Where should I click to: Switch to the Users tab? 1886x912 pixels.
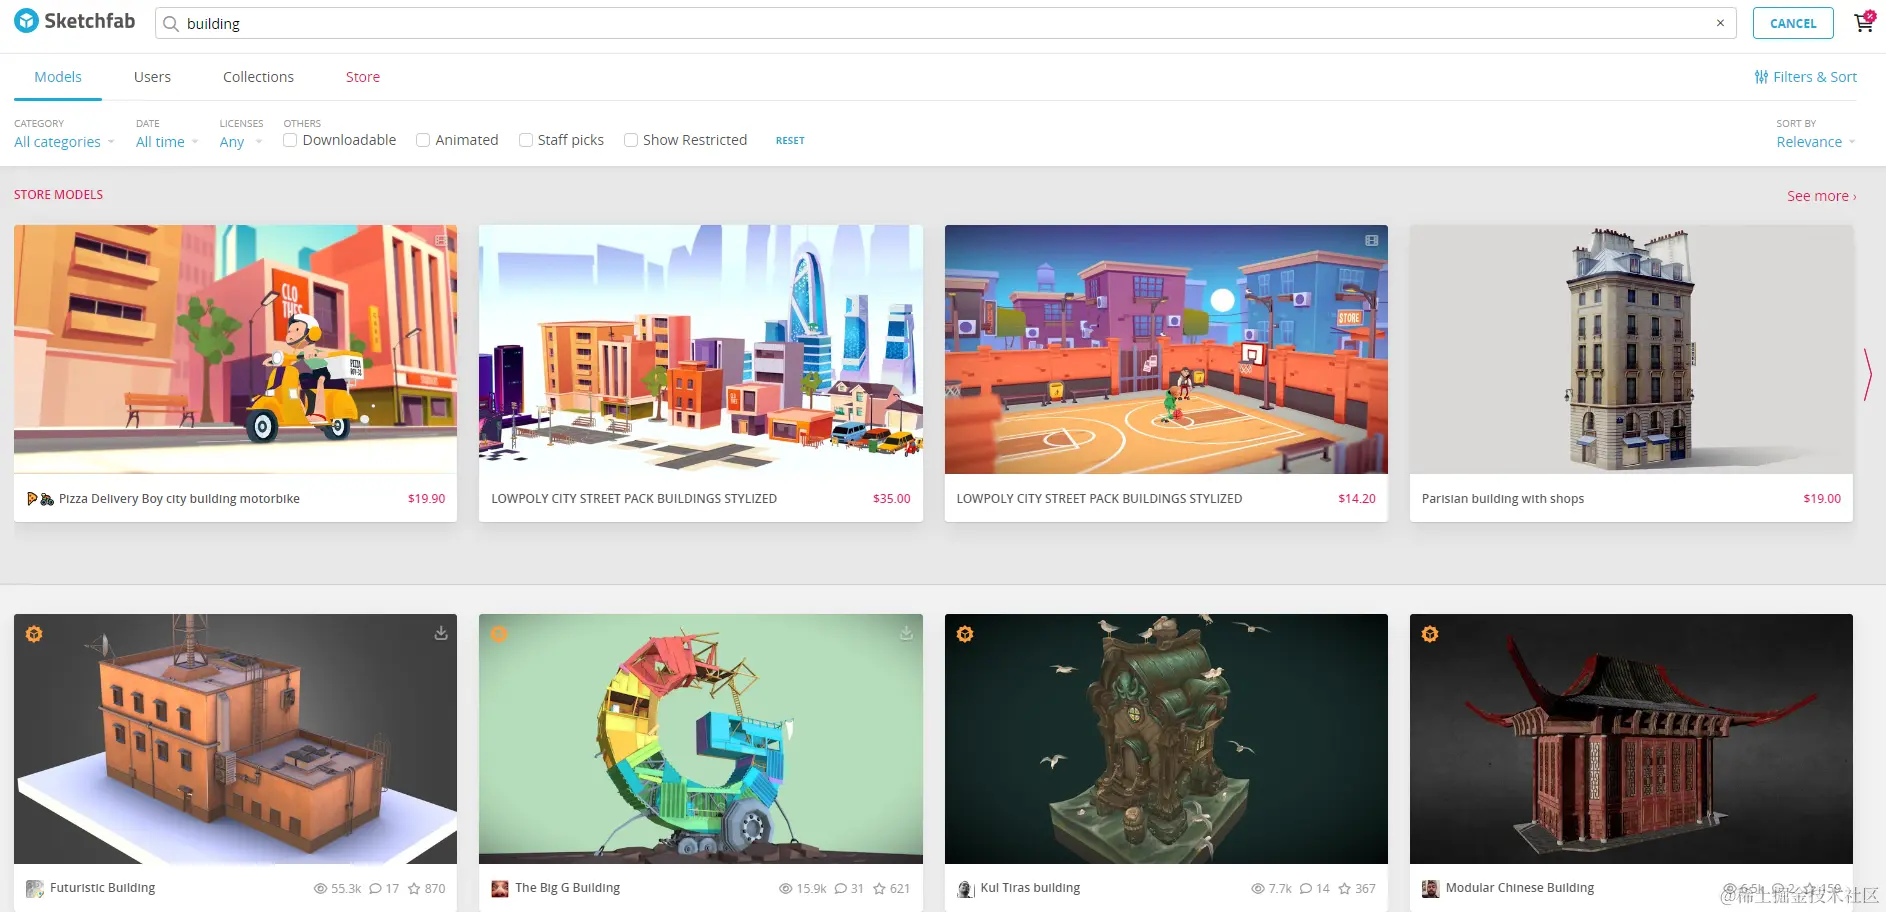152,77
